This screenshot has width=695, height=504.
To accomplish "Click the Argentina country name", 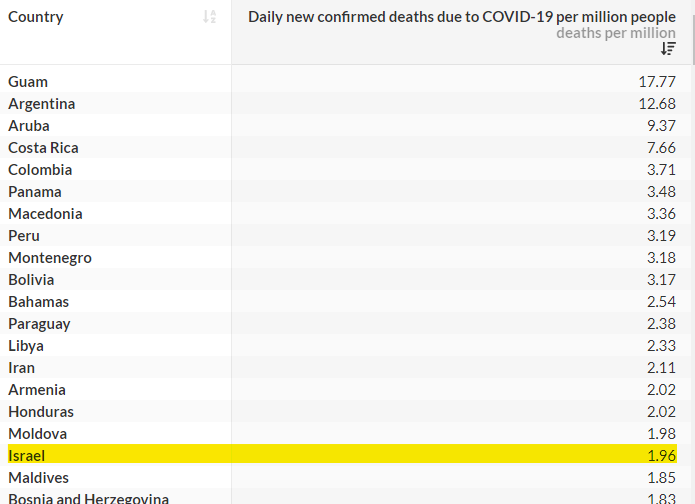I will [42, 104].
